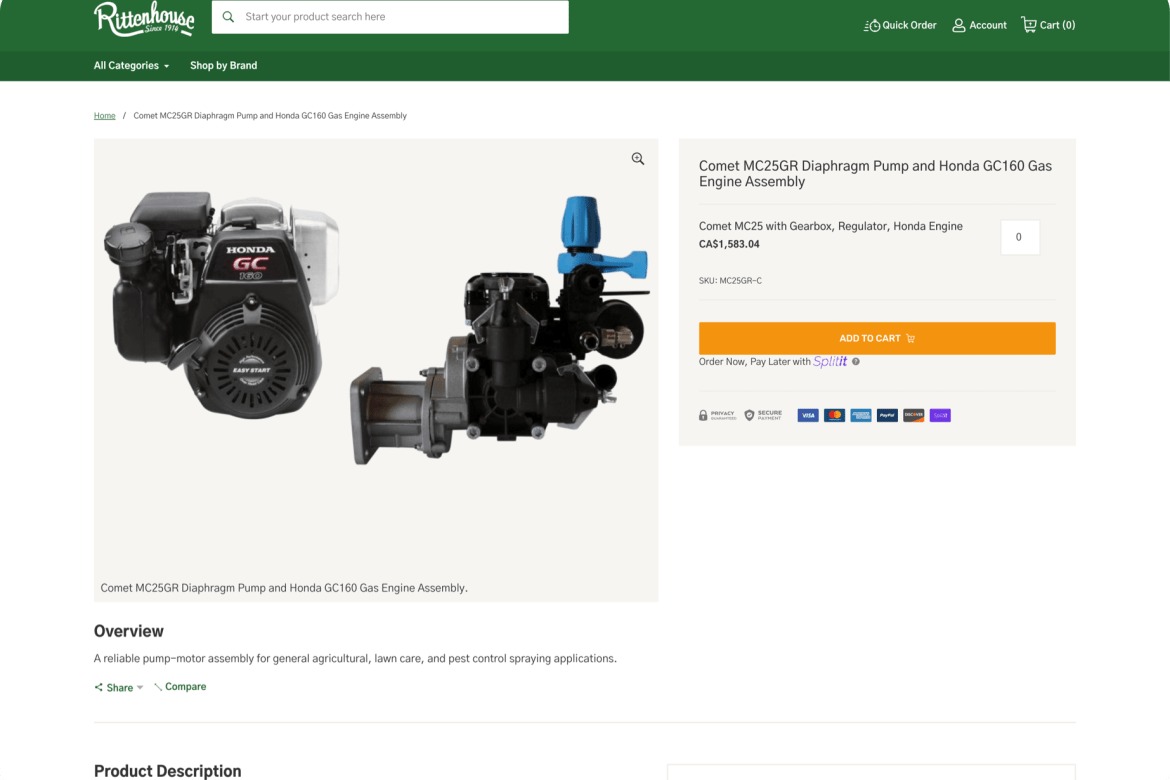Viewport: 1170px width, 780px height.
Task: Open Quick Order
Action: click(900, 25)
